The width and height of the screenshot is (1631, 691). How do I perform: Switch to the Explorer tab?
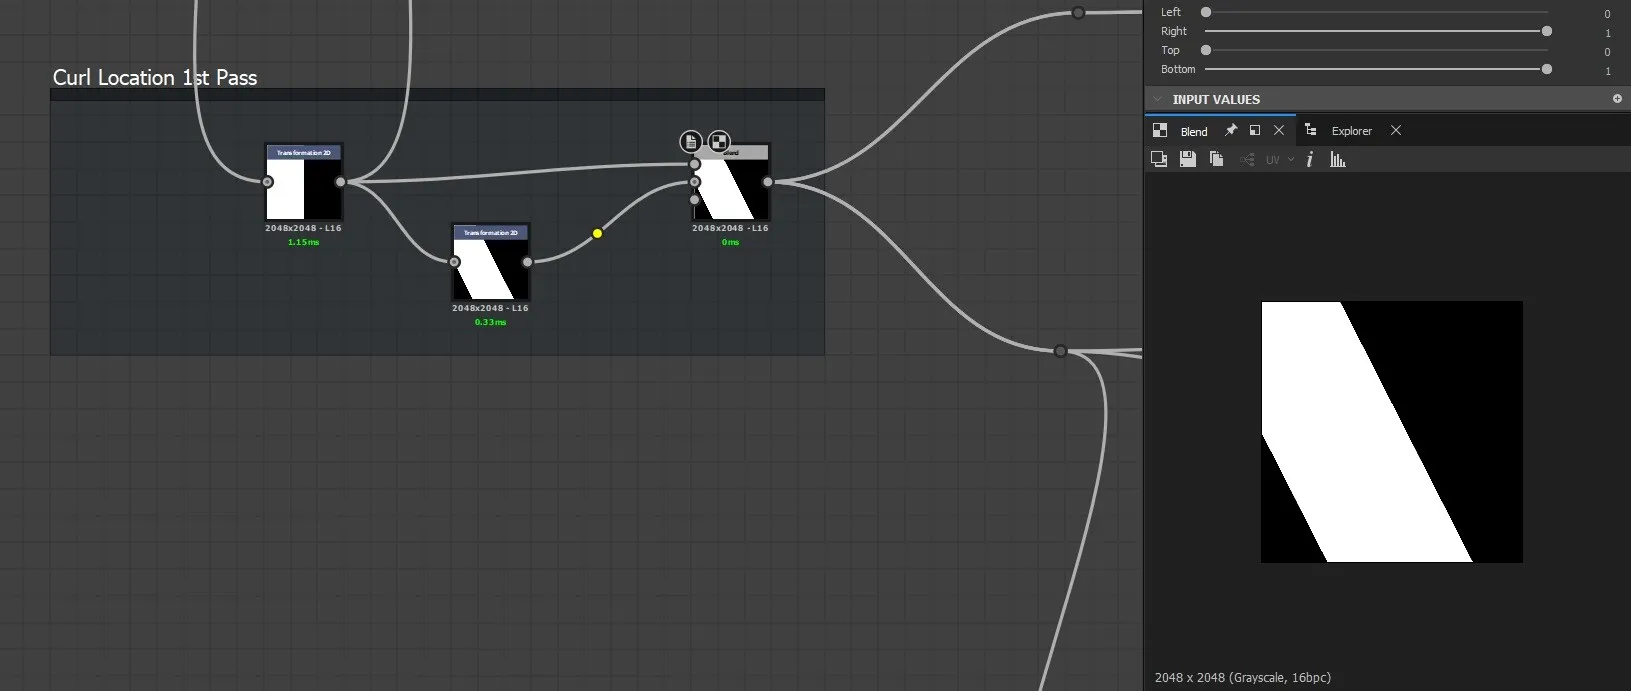point(1351,131)
